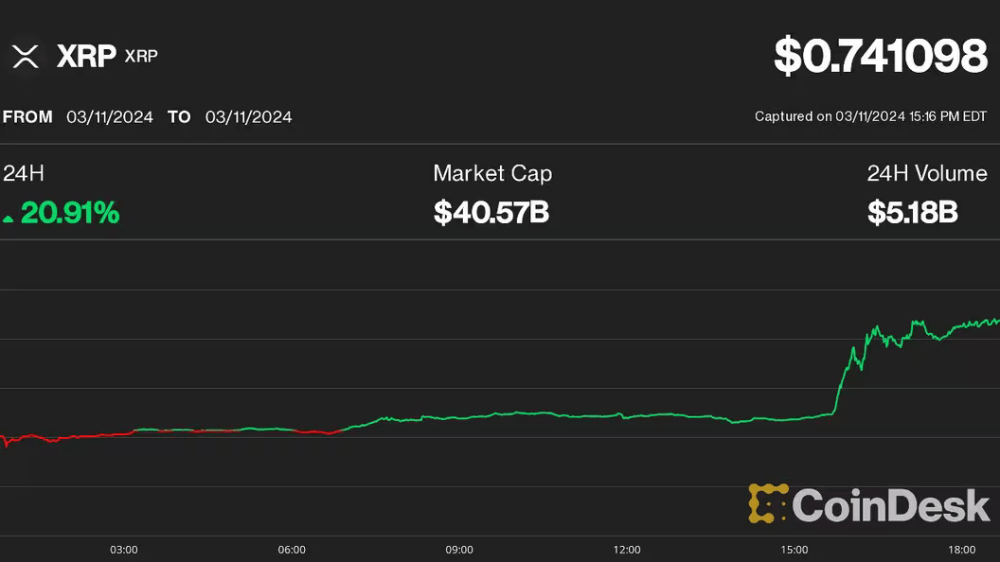Select the XRP coin name heading
This screenshot has height=562, width=1000.
pyautogui.click(x=86, y=56)
